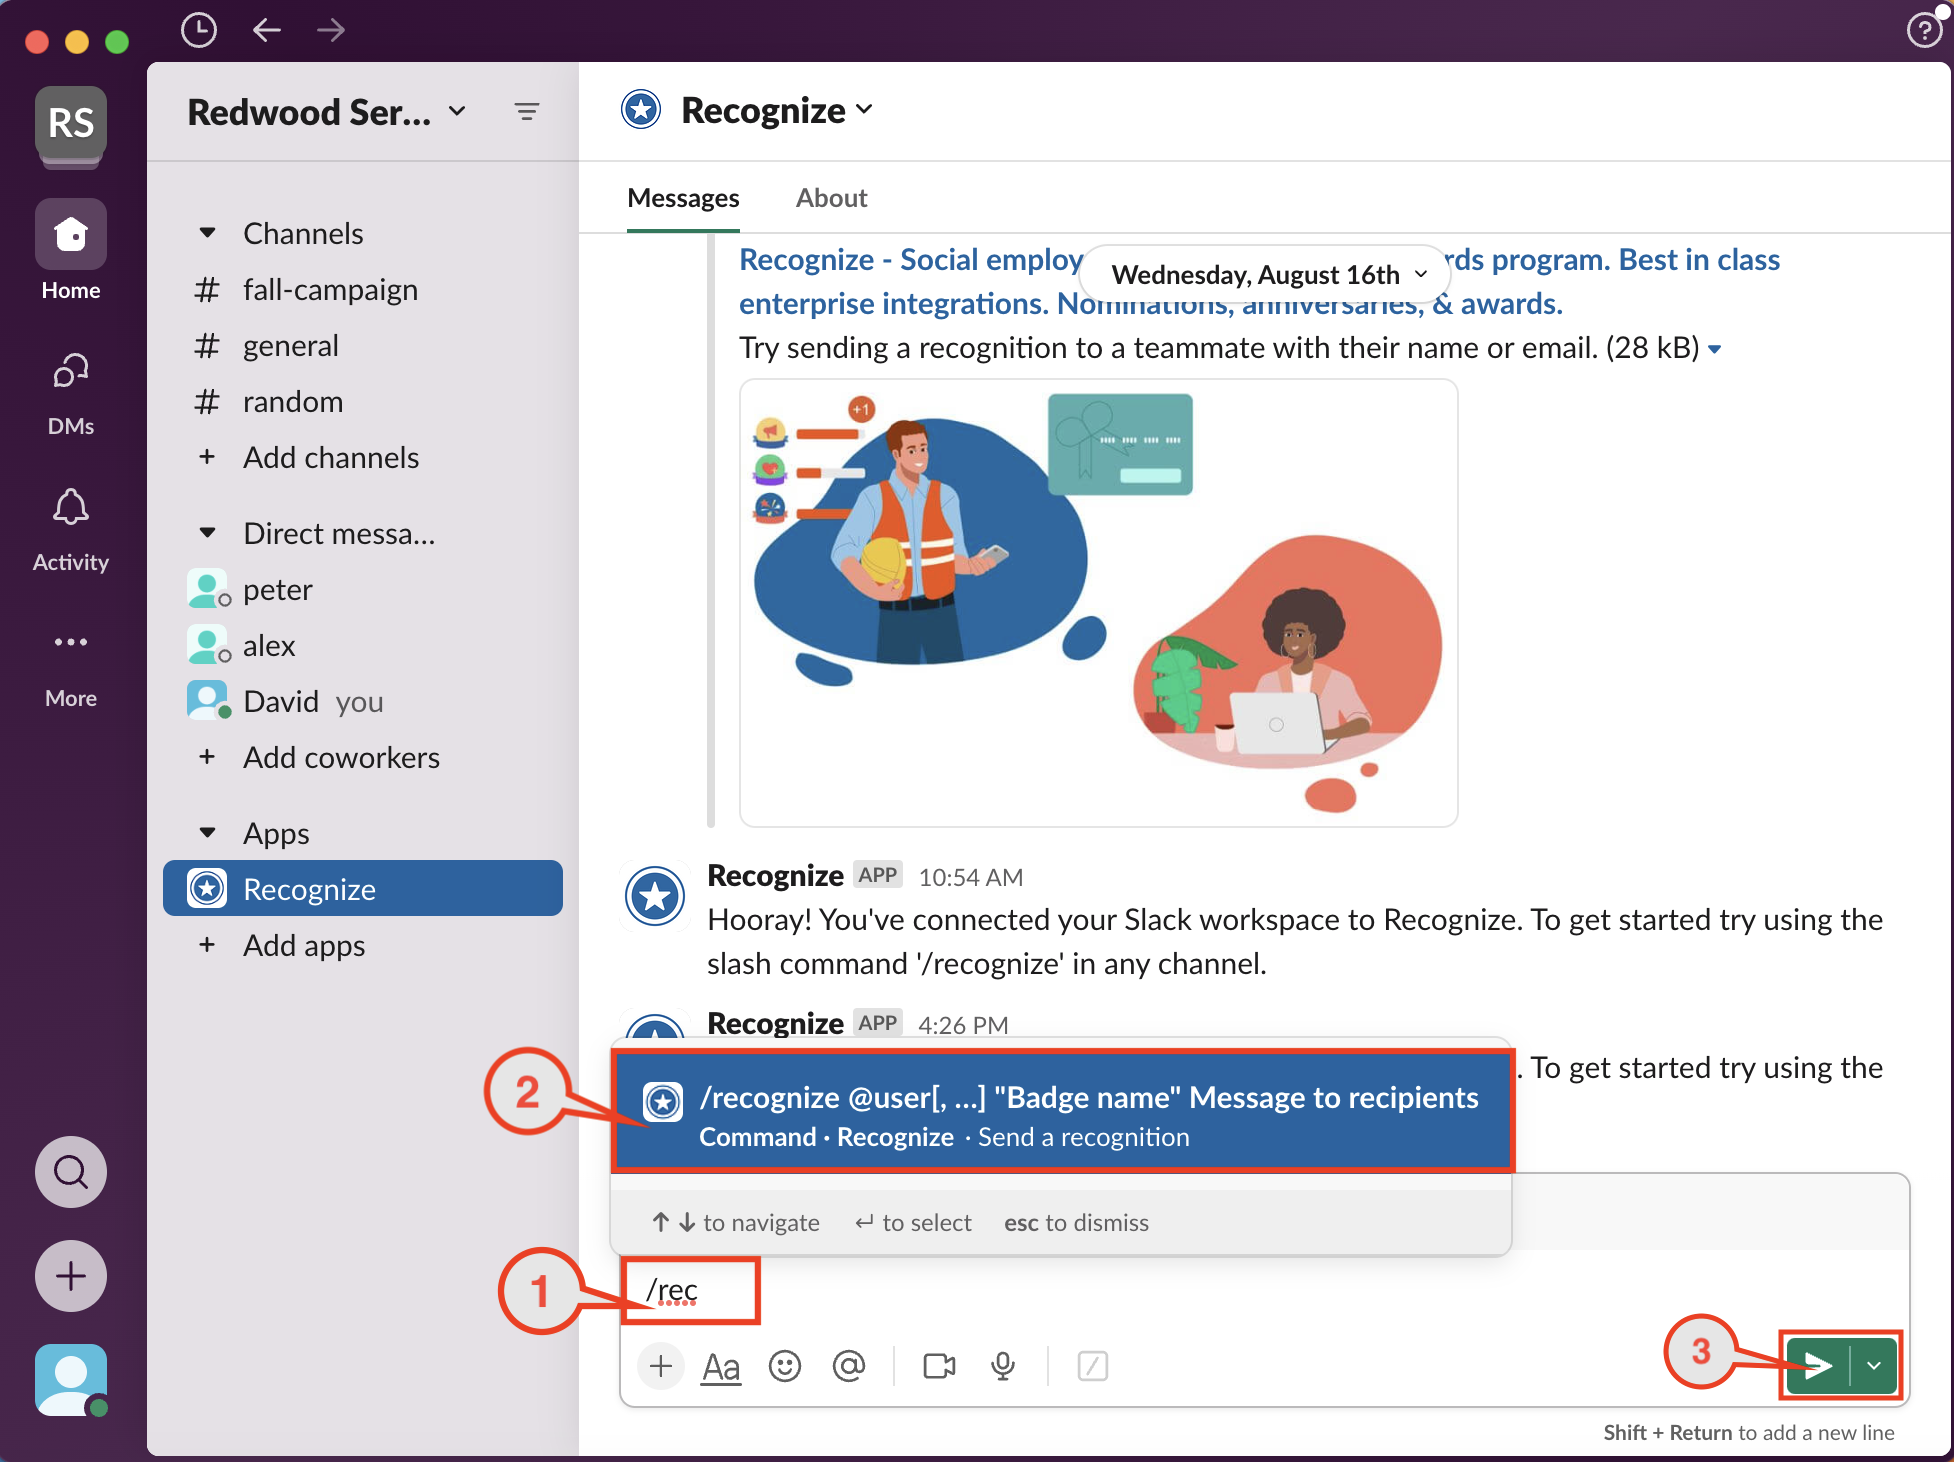The image size is (1954, 1462).
Task: Open the emoji picker
Action: tap(785, 1366)
